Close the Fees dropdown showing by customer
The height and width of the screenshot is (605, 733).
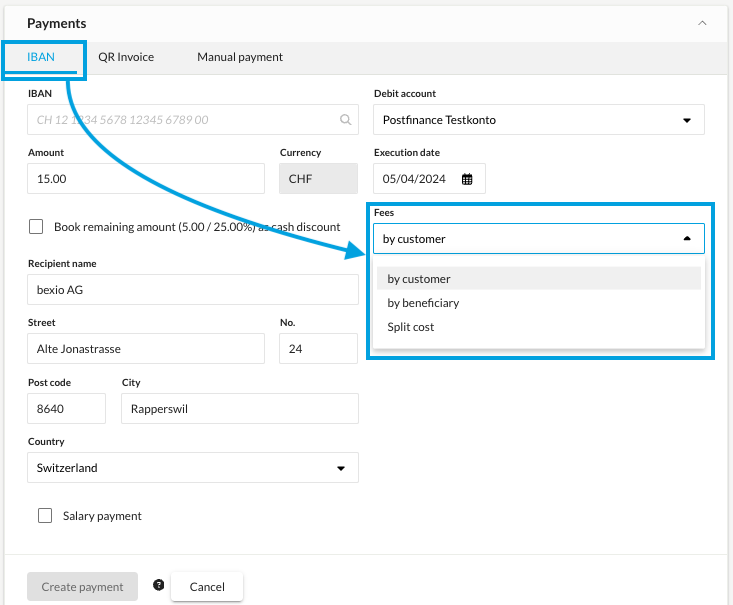(539, 239)
